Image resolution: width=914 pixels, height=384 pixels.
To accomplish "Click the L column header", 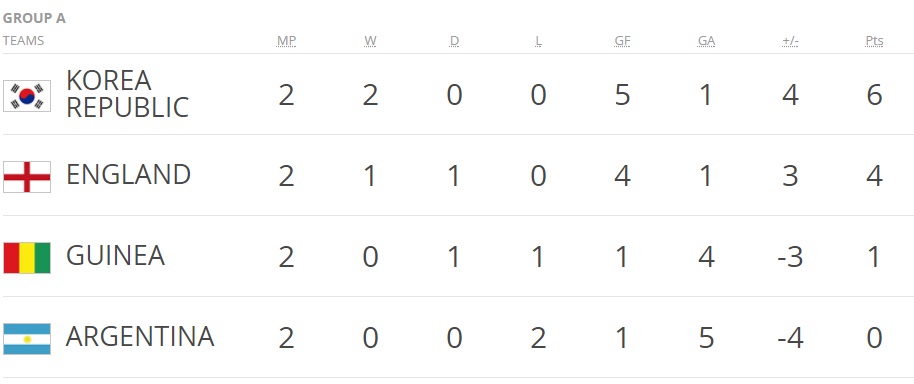I will 538,41.
